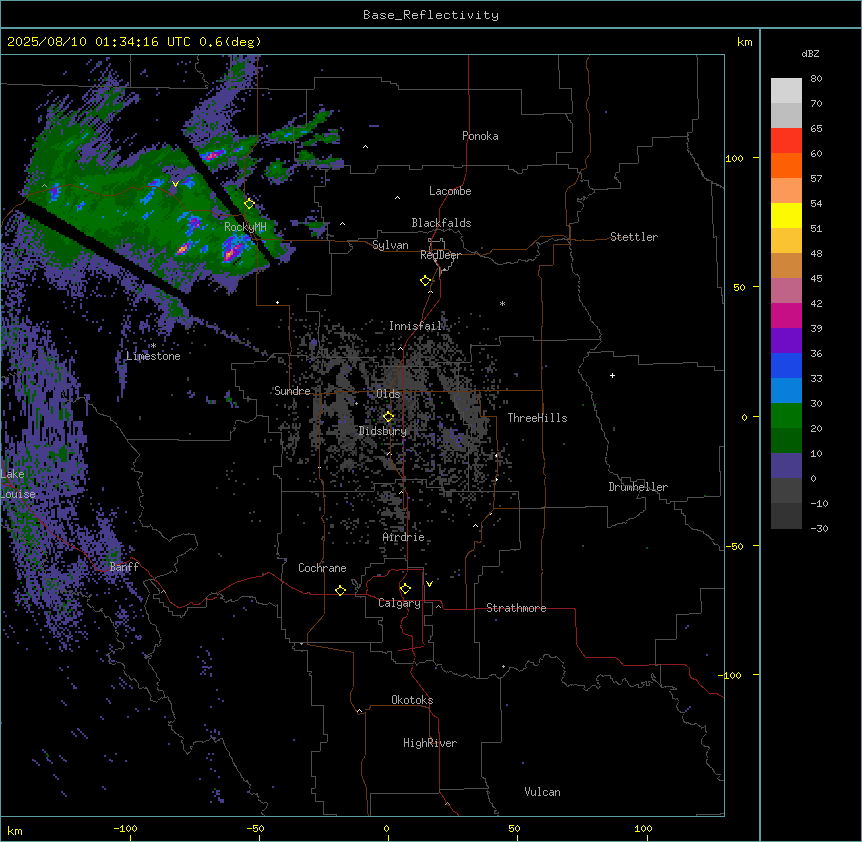Click the -10 value on the dBZ scale
Viewport: 862px width, 842px height.
coord(819,503)
